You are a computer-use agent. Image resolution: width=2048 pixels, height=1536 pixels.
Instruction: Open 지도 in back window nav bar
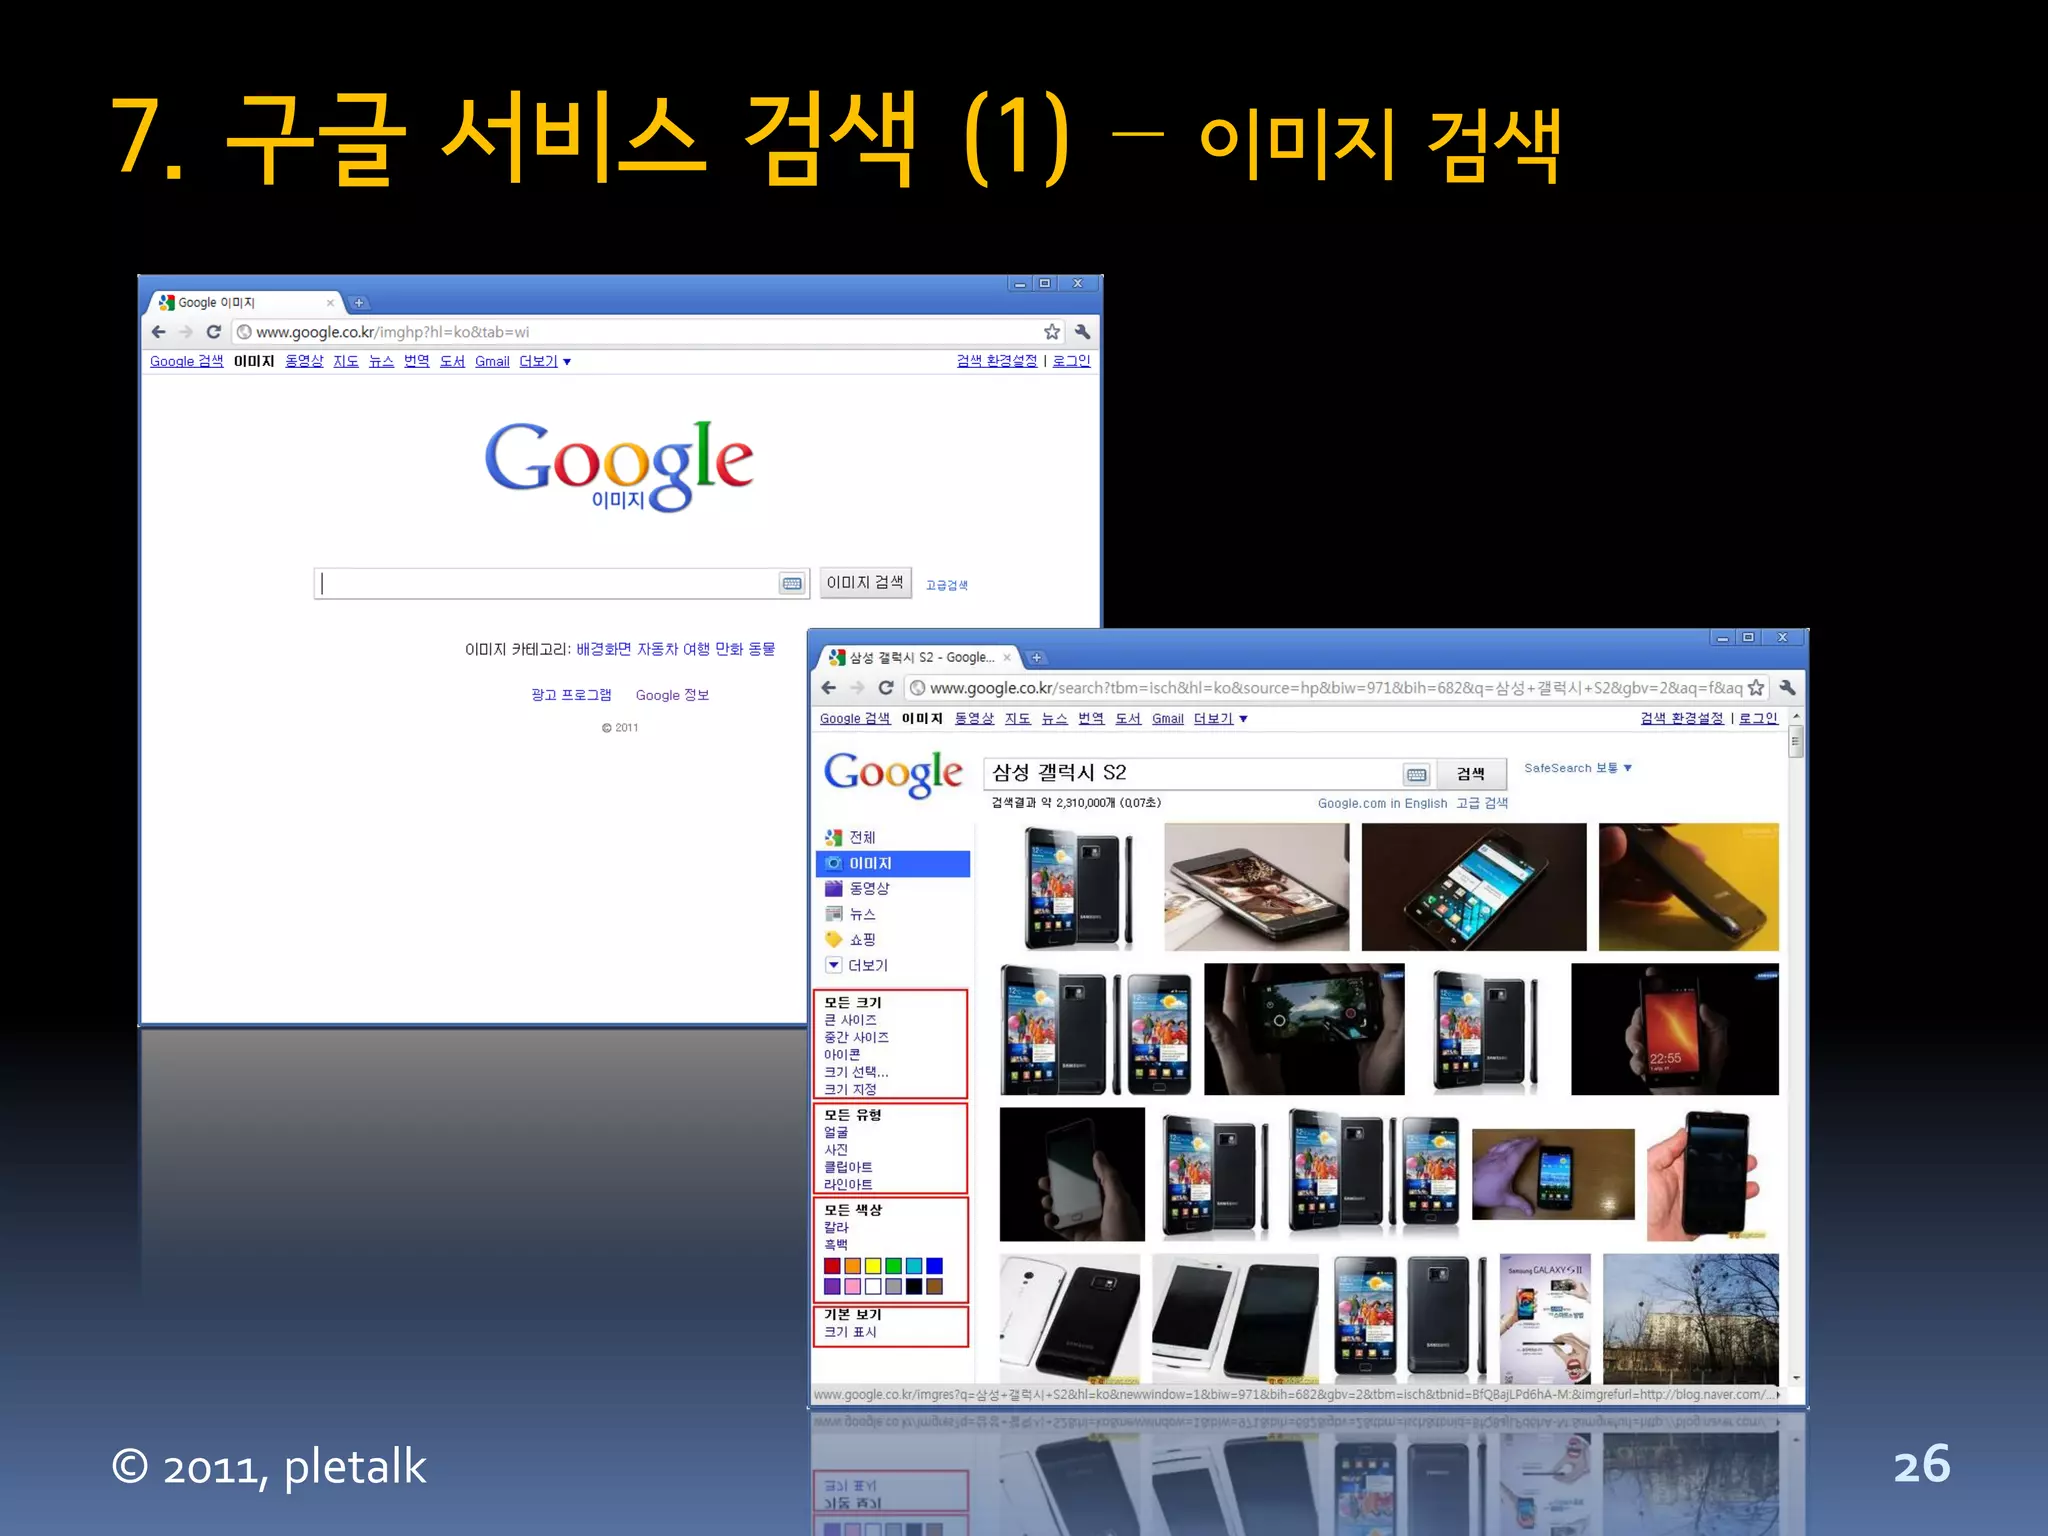(346, 361)
